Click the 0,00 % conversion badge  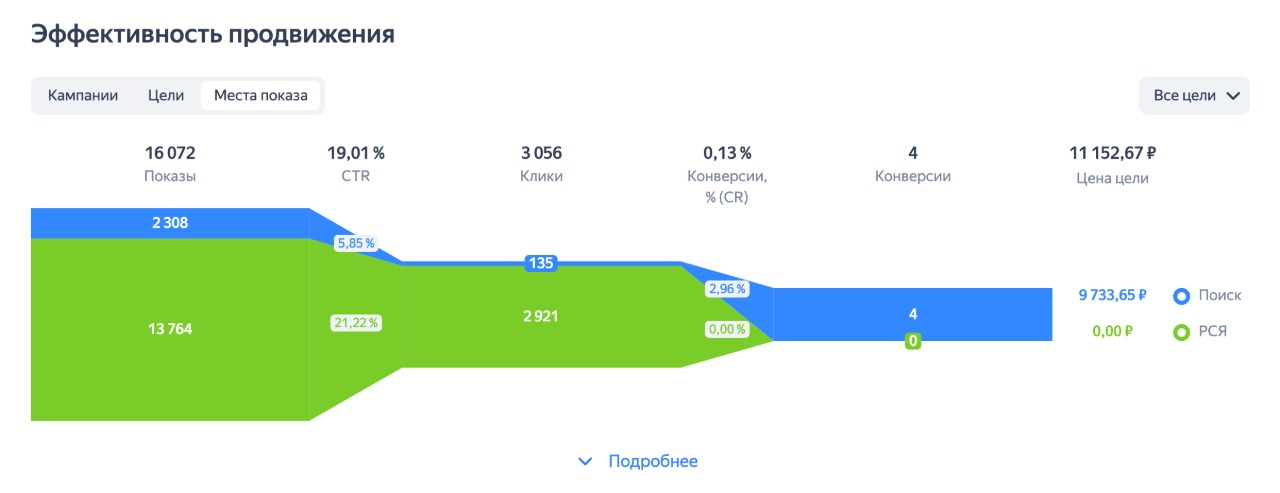tap(726, 329)
